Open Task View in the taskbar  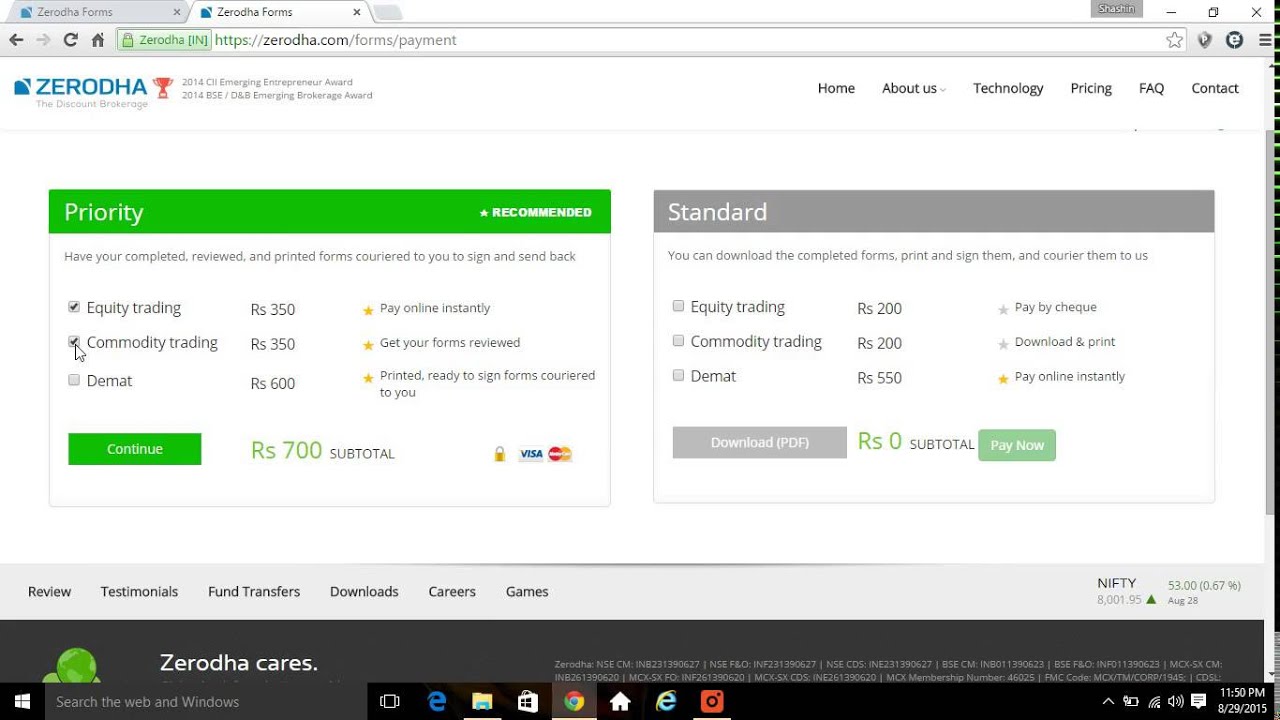coord(390,702)
